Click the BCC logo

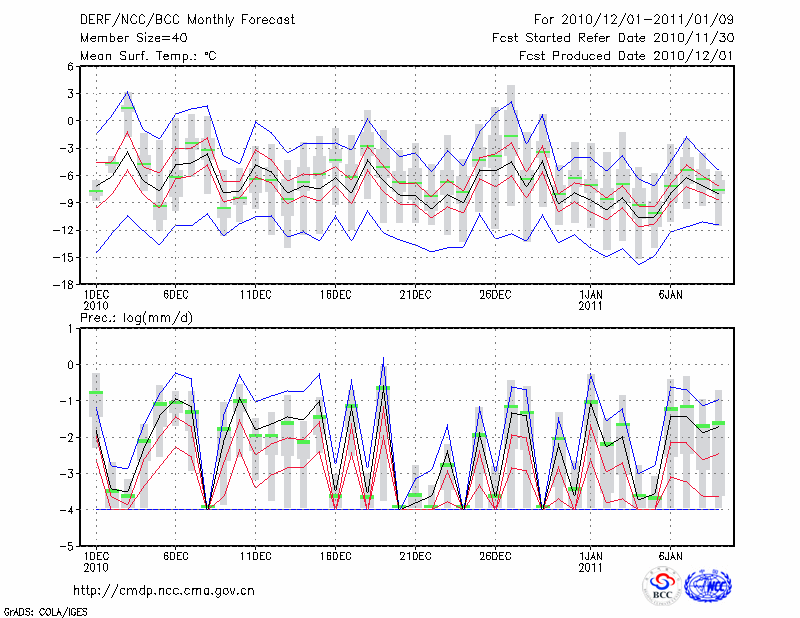click(x=662, y=586)
